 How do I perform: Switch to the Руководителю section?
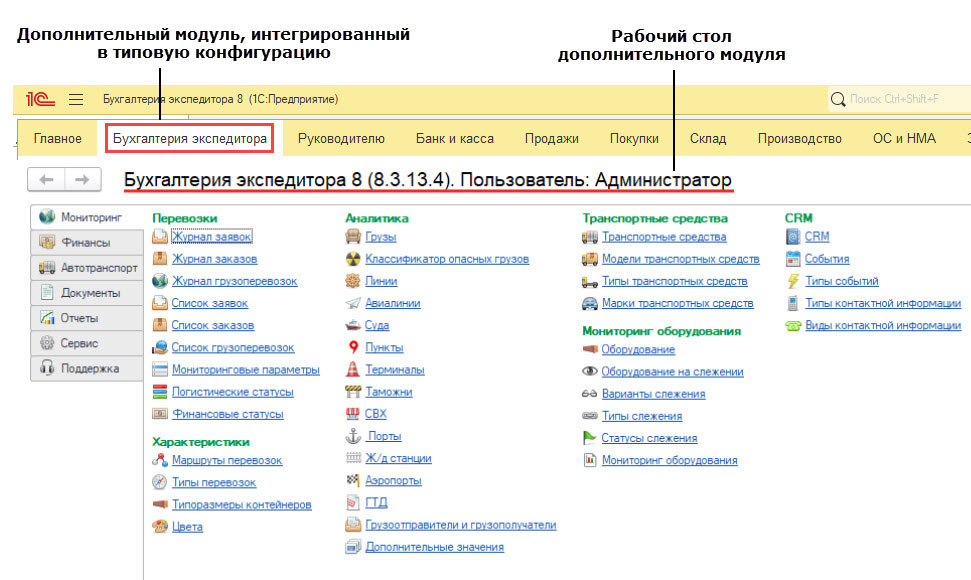(x=341, y=139)
